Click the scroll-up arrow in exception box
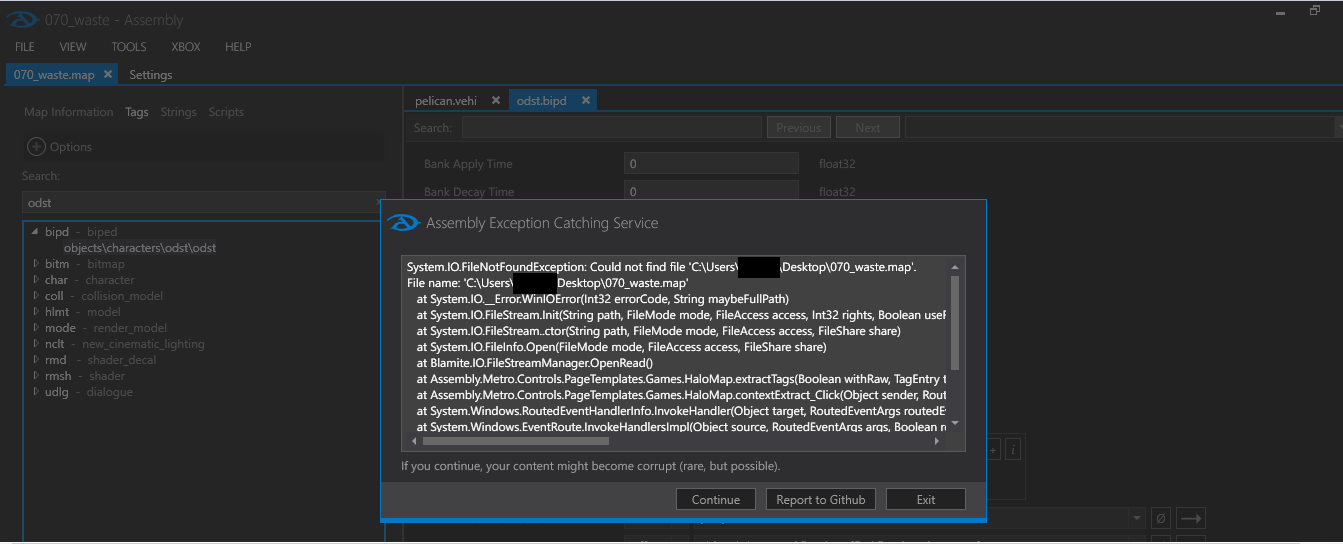 click(955, 267)
